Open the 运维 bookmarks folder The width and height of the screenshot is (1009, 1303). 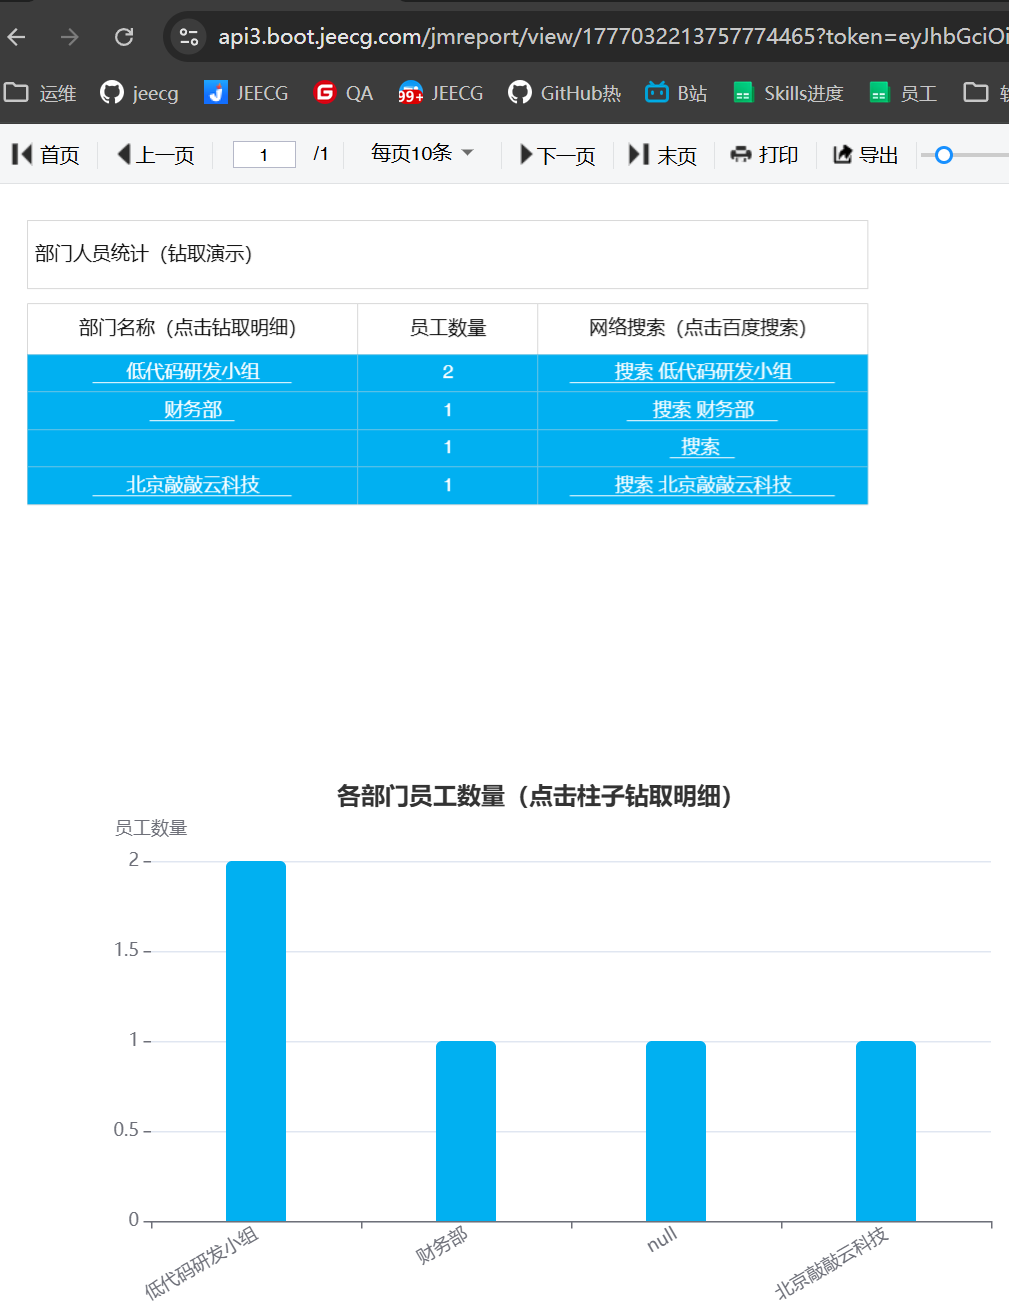coord(44,92)
